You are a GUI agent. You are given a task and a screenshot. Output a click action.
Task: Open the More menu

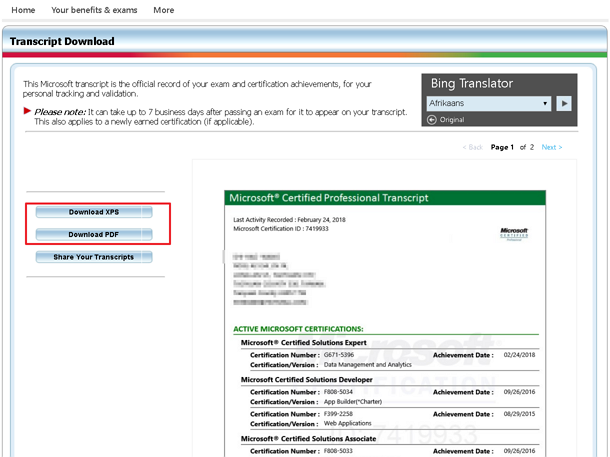pos(163,10)
